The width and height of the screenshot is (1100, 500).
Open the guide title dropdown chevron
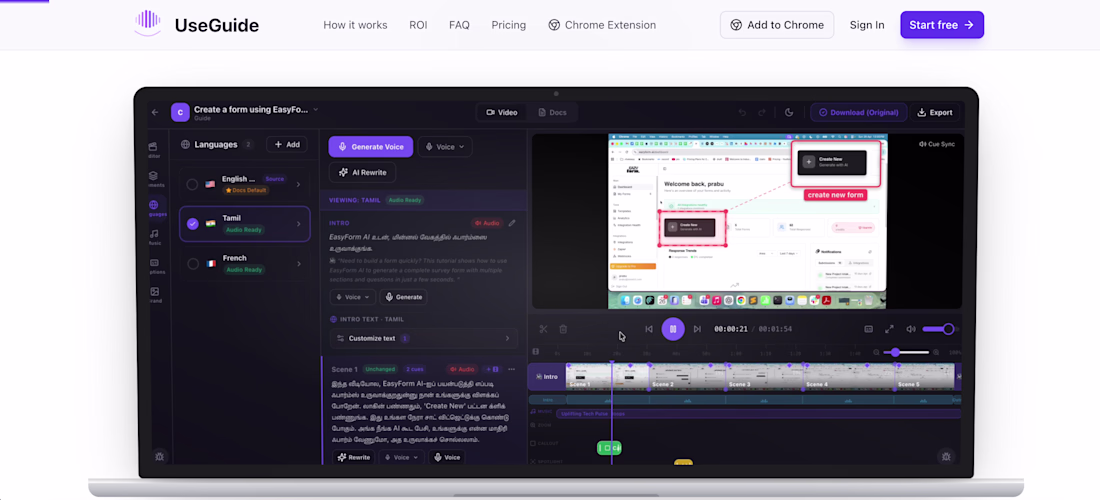coord(316,109)
